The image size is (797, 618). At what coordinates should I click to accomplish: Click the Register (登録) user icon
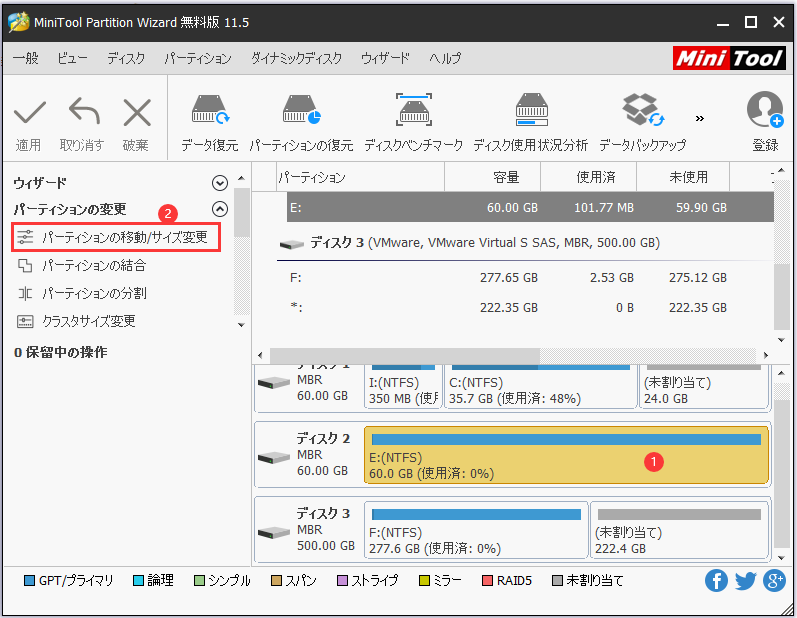click(765, 109)
